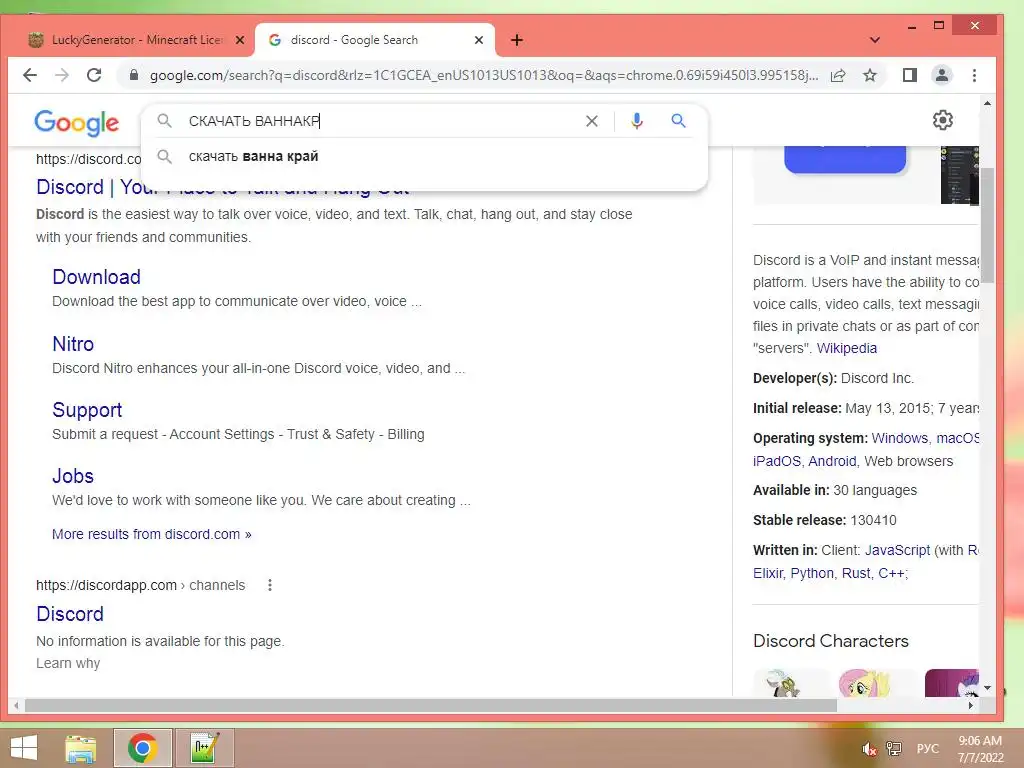The width and height of the screenshot is (1024, 768).
Task: Open the Nitro sitelink
Action: (73, 344)
